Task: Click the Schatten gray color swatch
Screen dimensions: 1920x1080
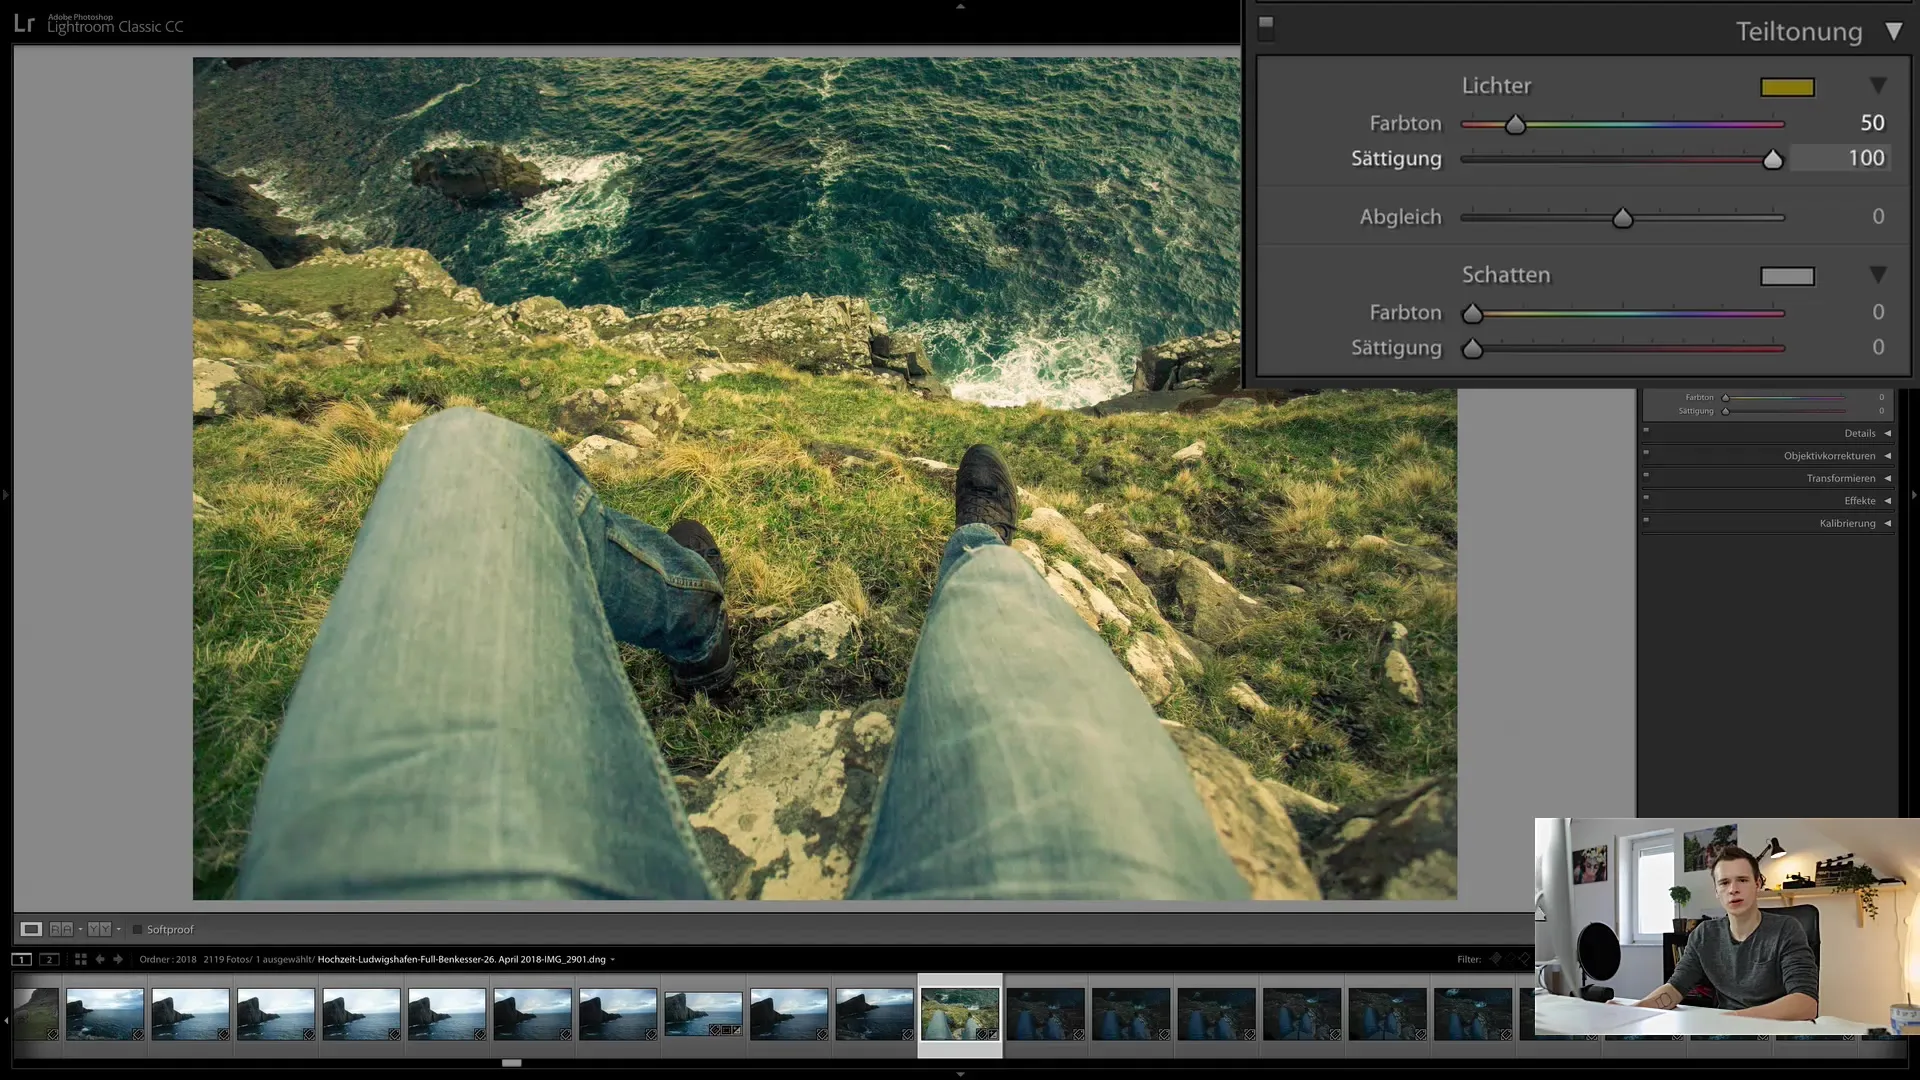Action: point(1787,276)
